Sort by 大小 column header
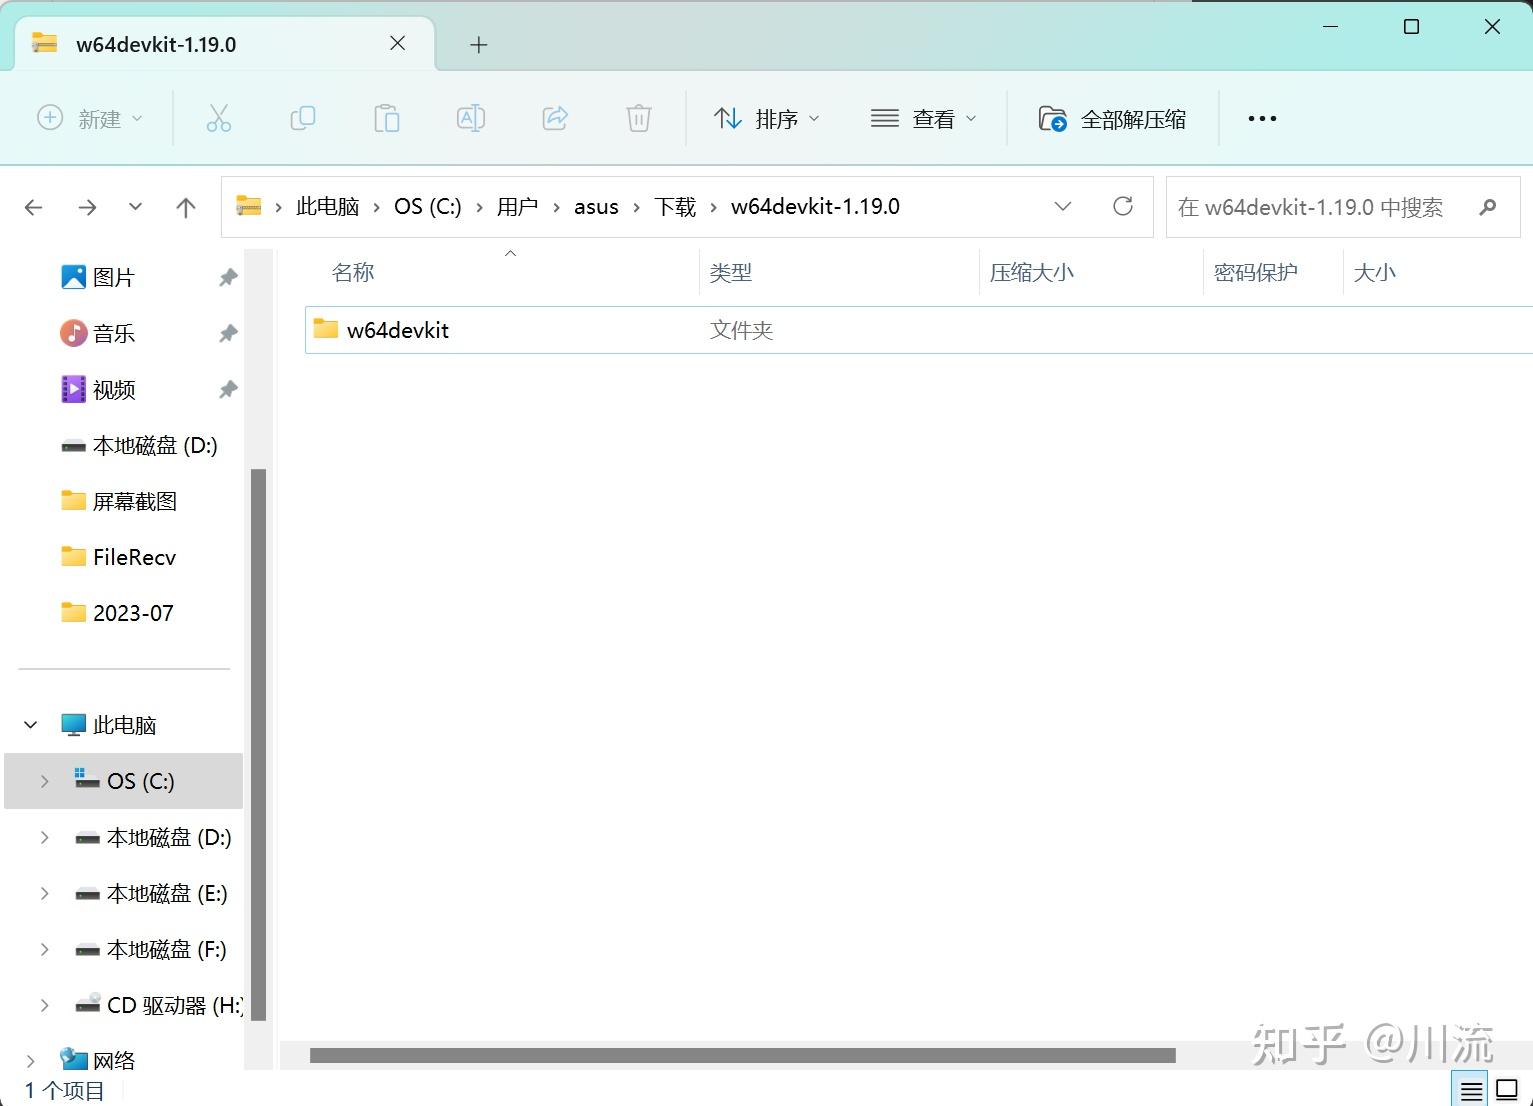The width and height of the screenshot is (1533, 1106). click(1374, 273)
